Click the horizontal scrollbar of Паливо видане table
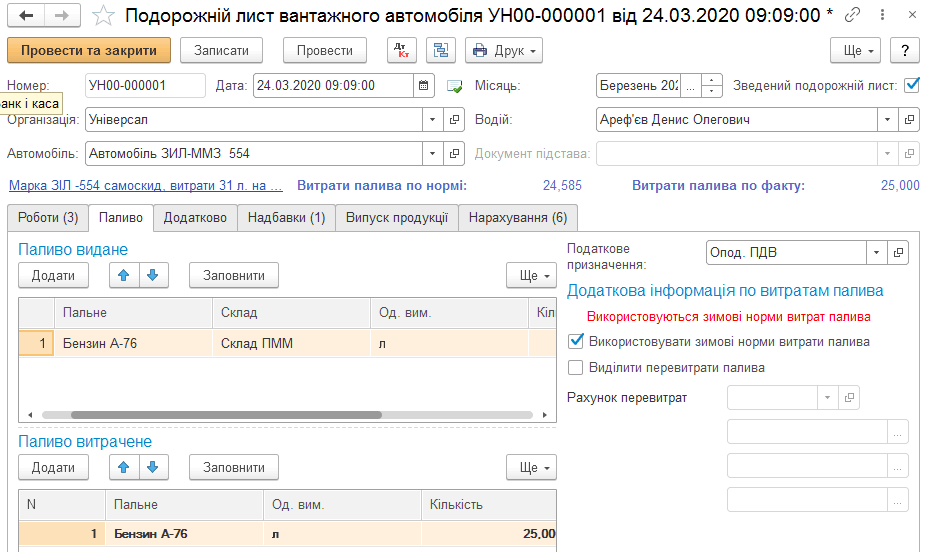The image size is (928, 552). pyautogui.click(x=226, y=415)
